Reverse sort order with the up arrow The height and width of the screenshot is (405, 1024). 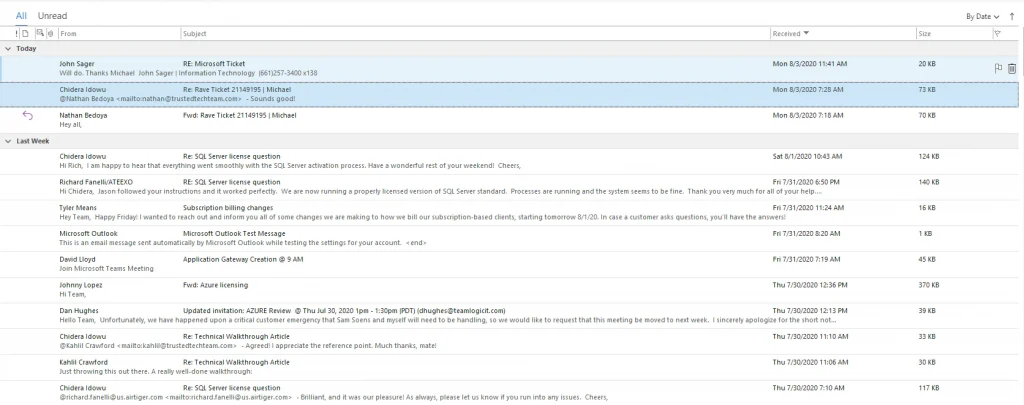coord(1011,17)
